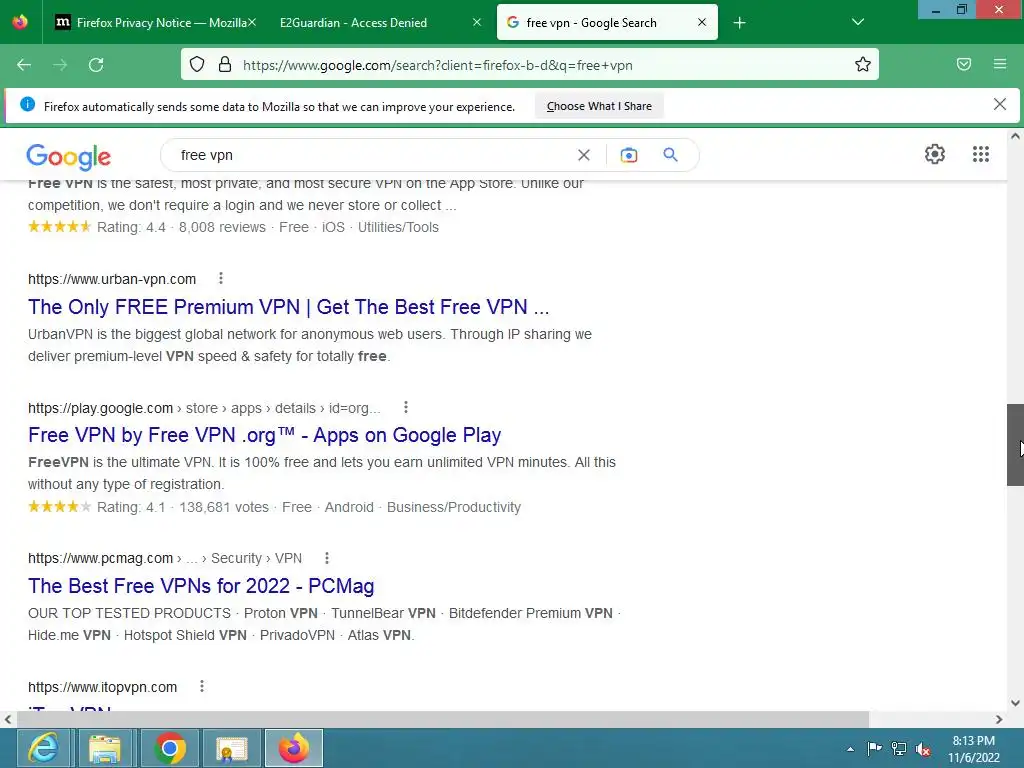Open more options for itopvpn.com result
The width and height of the screenshot is (1024, 768).
(202, 686)
